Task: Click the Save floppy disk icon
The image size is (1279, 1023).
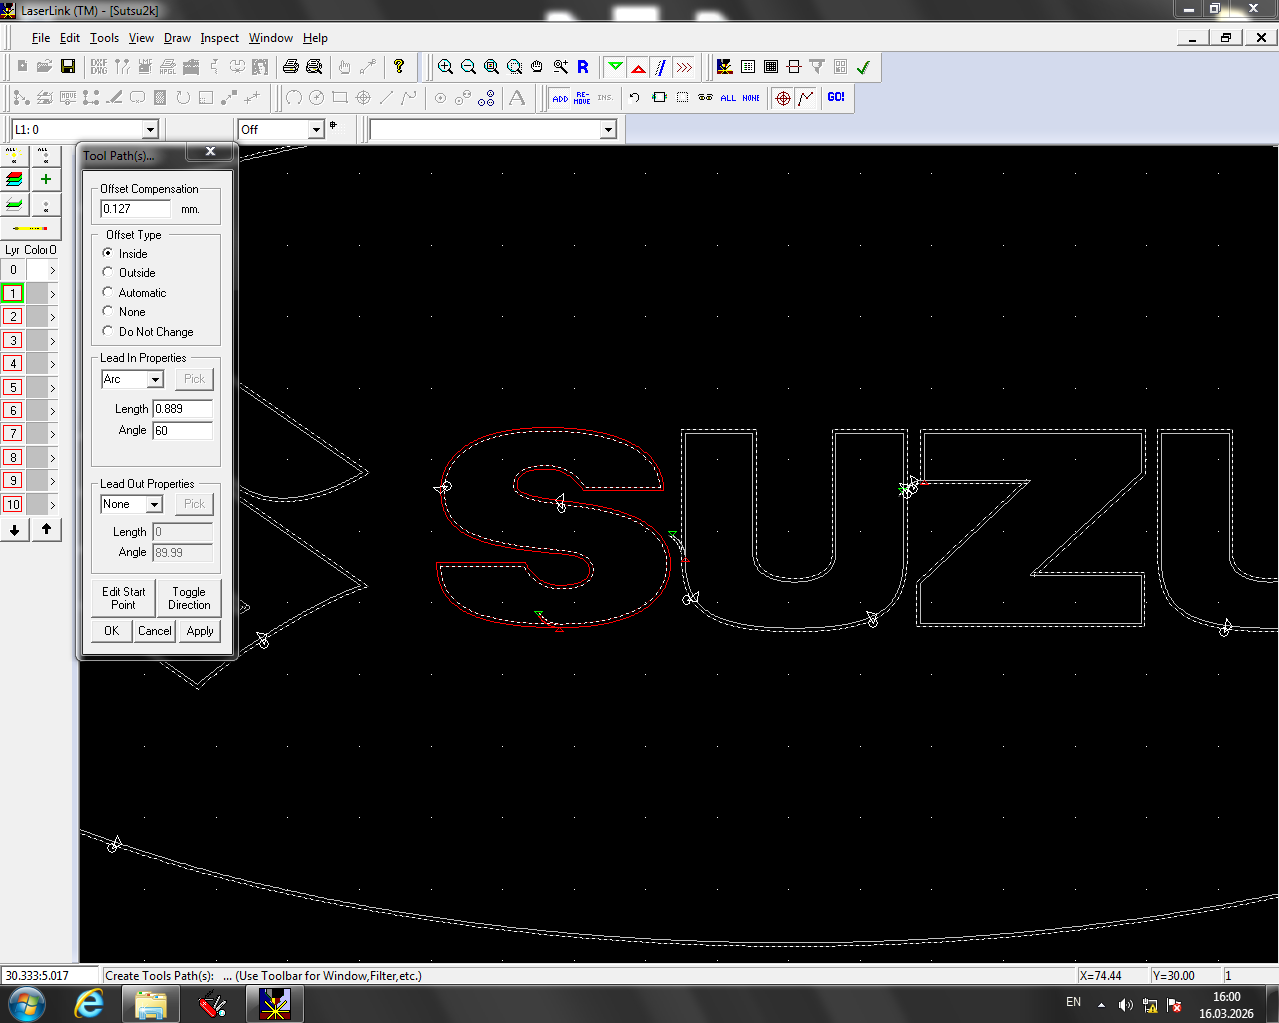Action: (68, 66)
